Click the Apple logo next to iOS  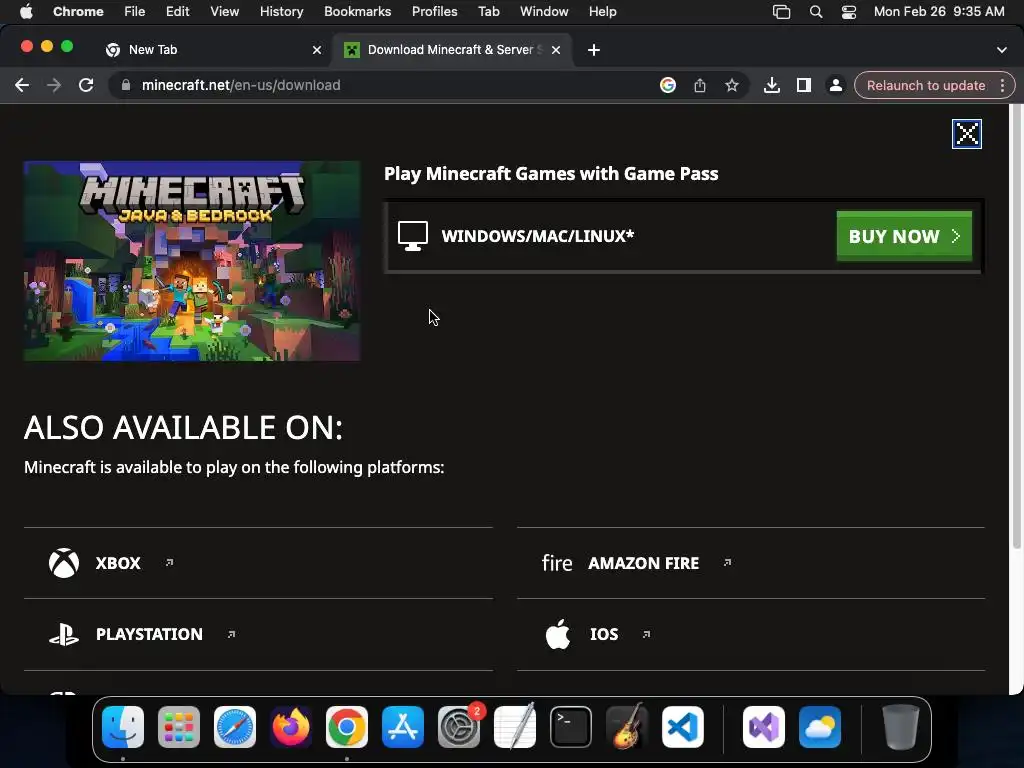point(558,634)
